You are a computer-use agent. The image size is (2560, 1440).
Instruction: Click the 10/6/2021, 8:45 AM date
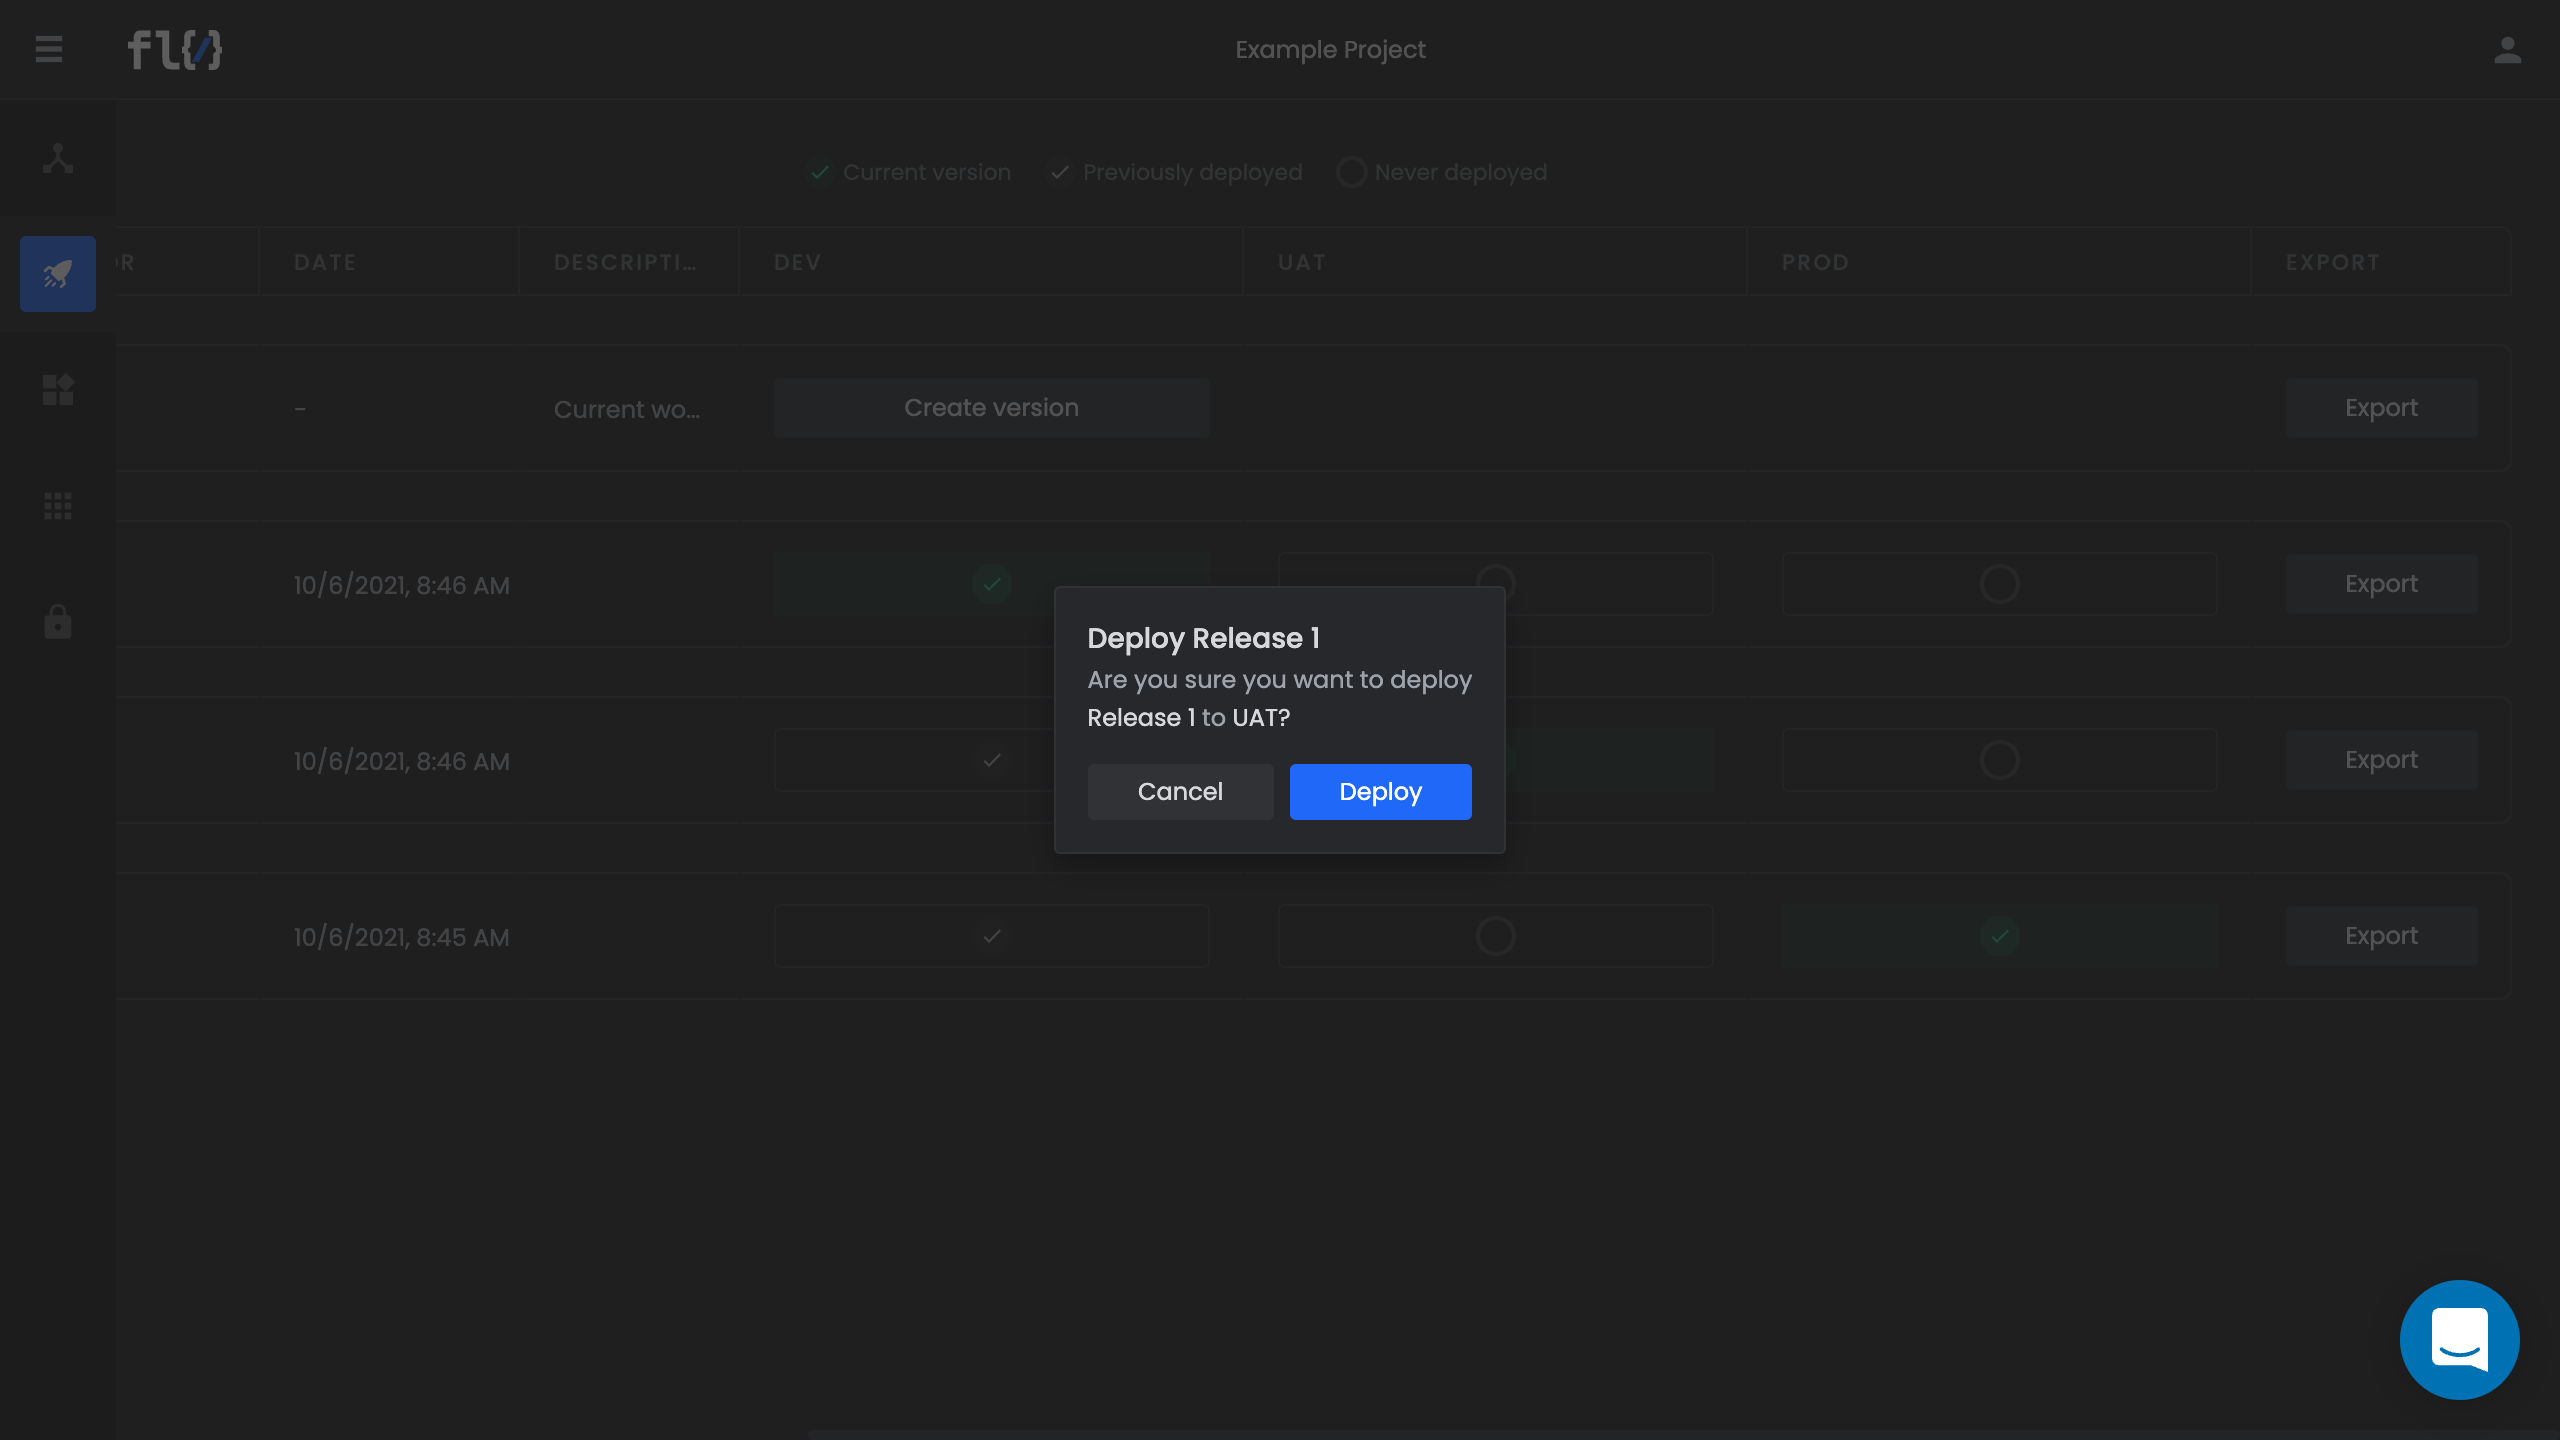(401, 937)
